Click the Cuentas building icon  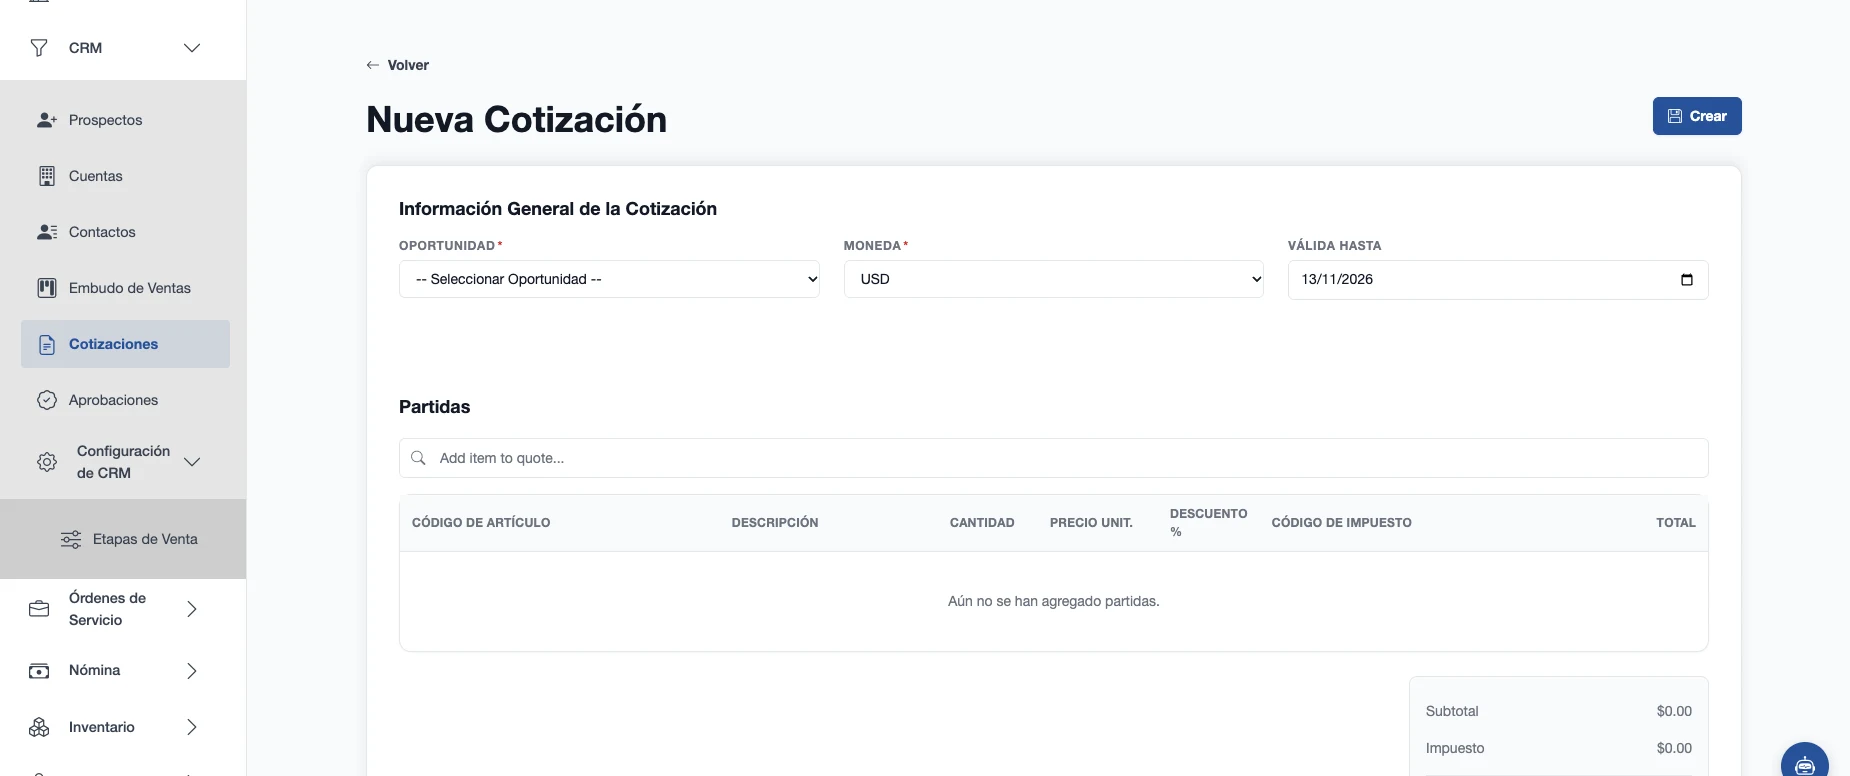pos(47,176)
